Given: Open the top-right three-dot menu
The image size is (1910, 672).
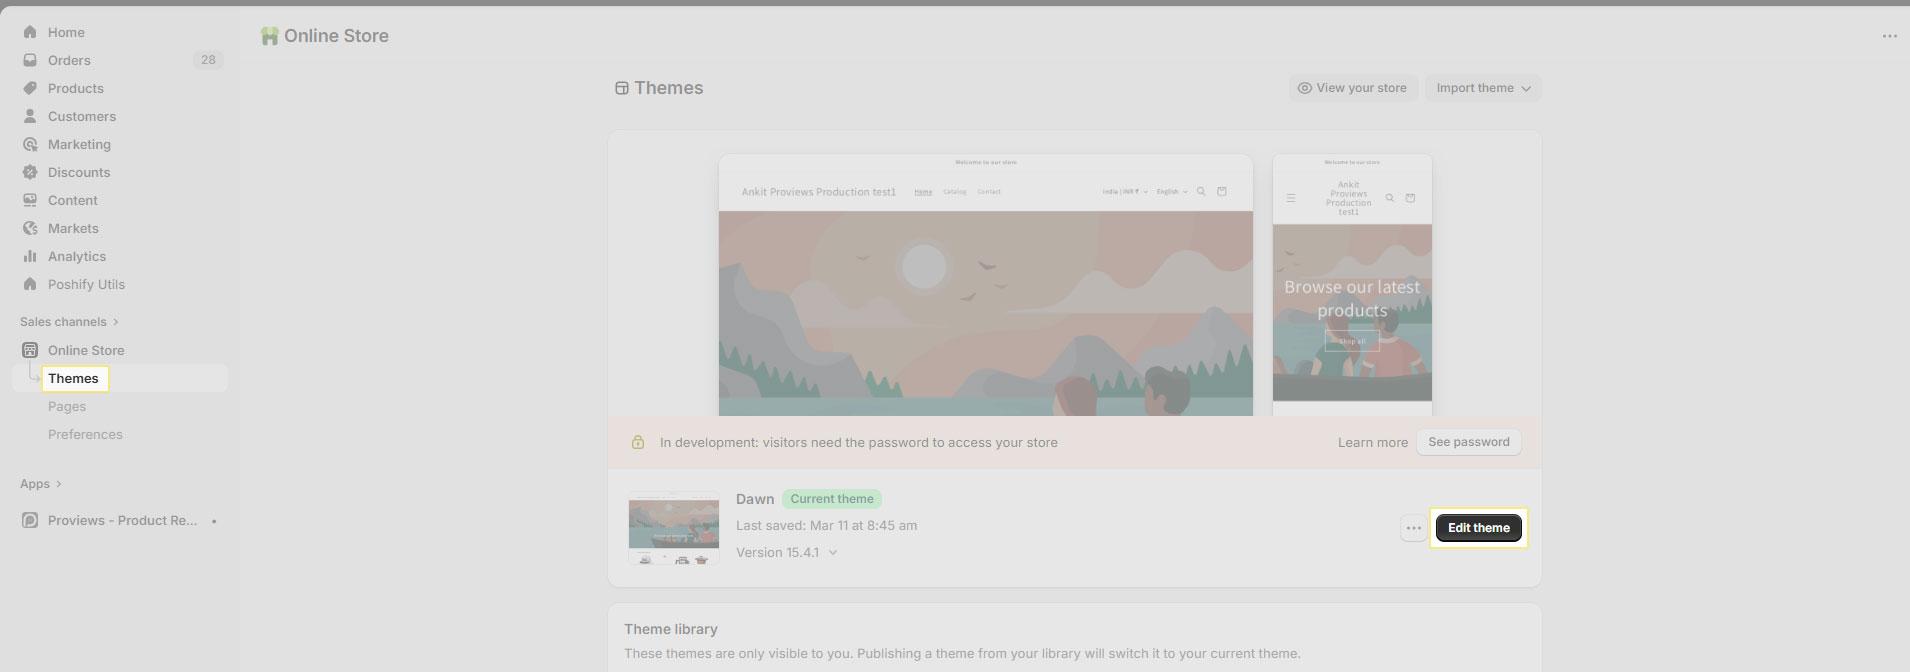Looking at the screenshot, I should (x=1889, y=36).
